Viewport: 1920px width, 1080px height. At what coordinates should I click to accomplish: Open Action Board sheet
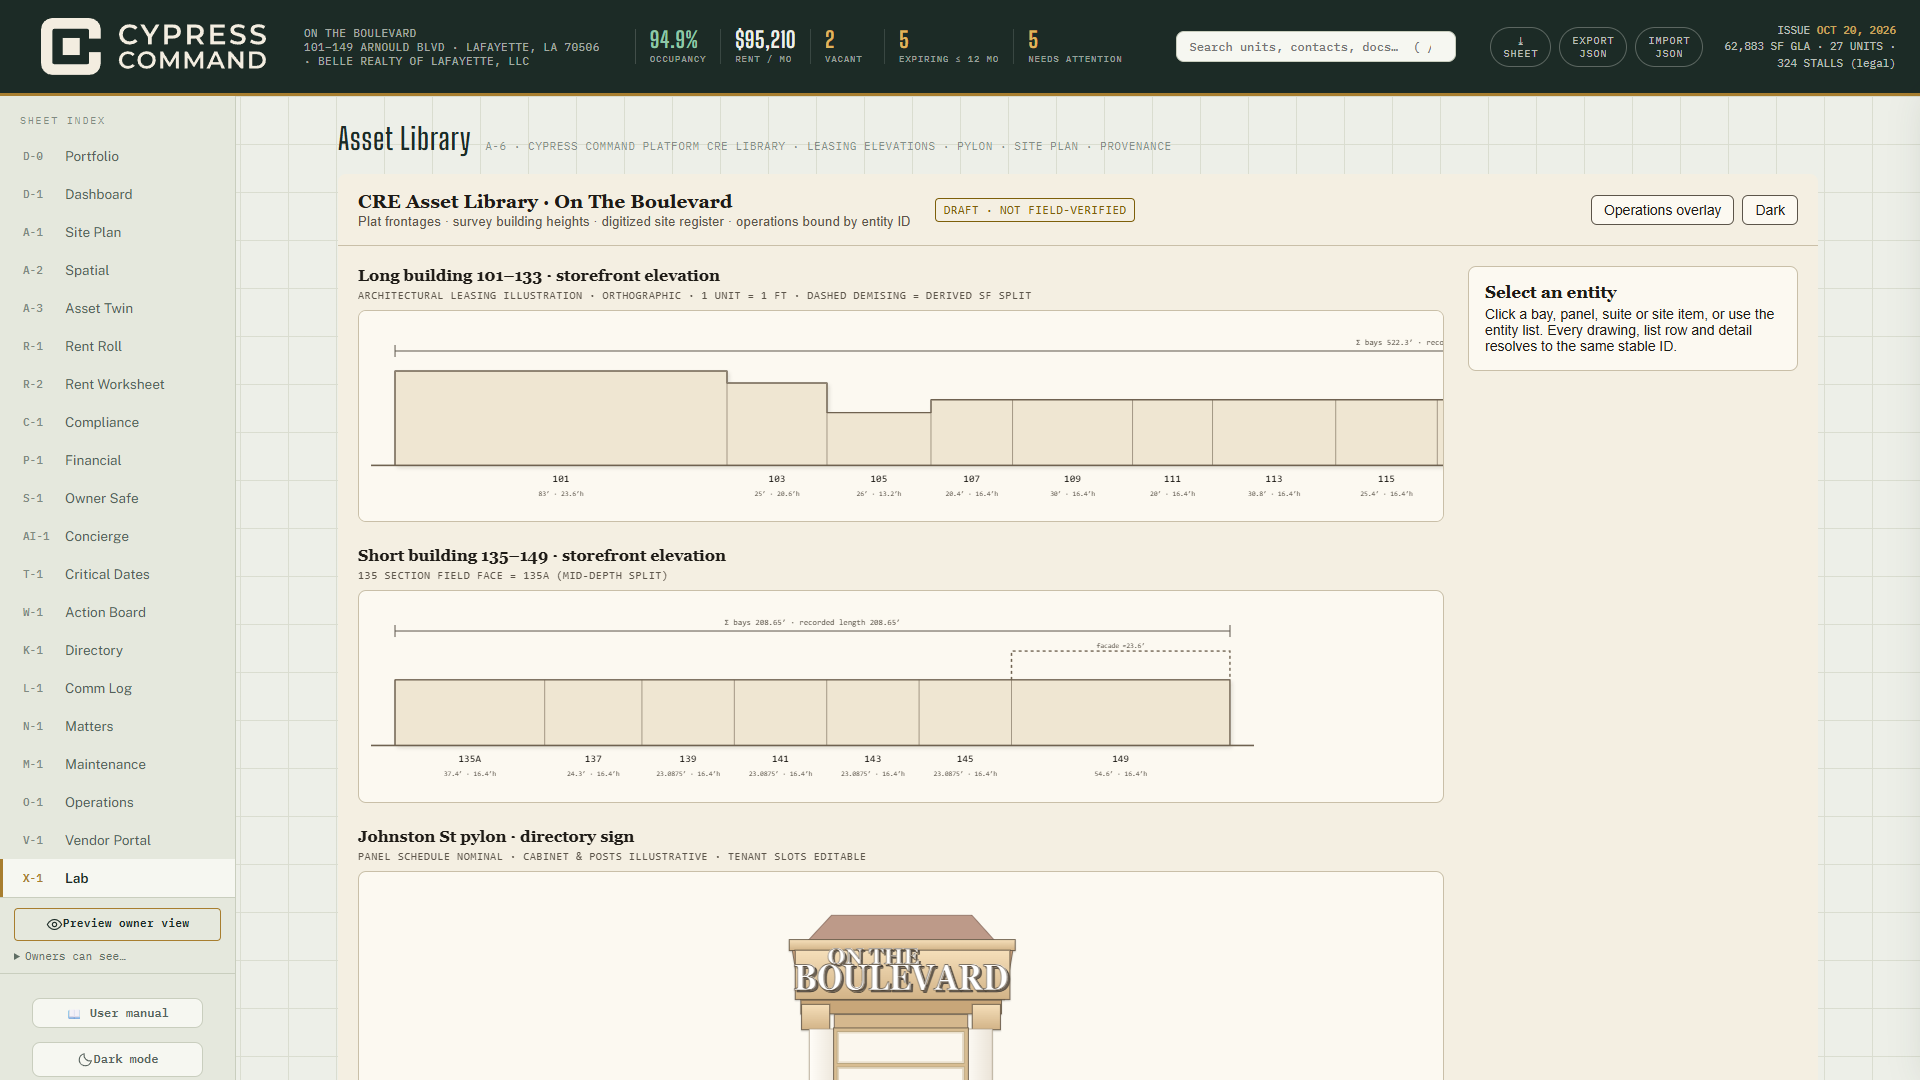(x=118, y=613)
